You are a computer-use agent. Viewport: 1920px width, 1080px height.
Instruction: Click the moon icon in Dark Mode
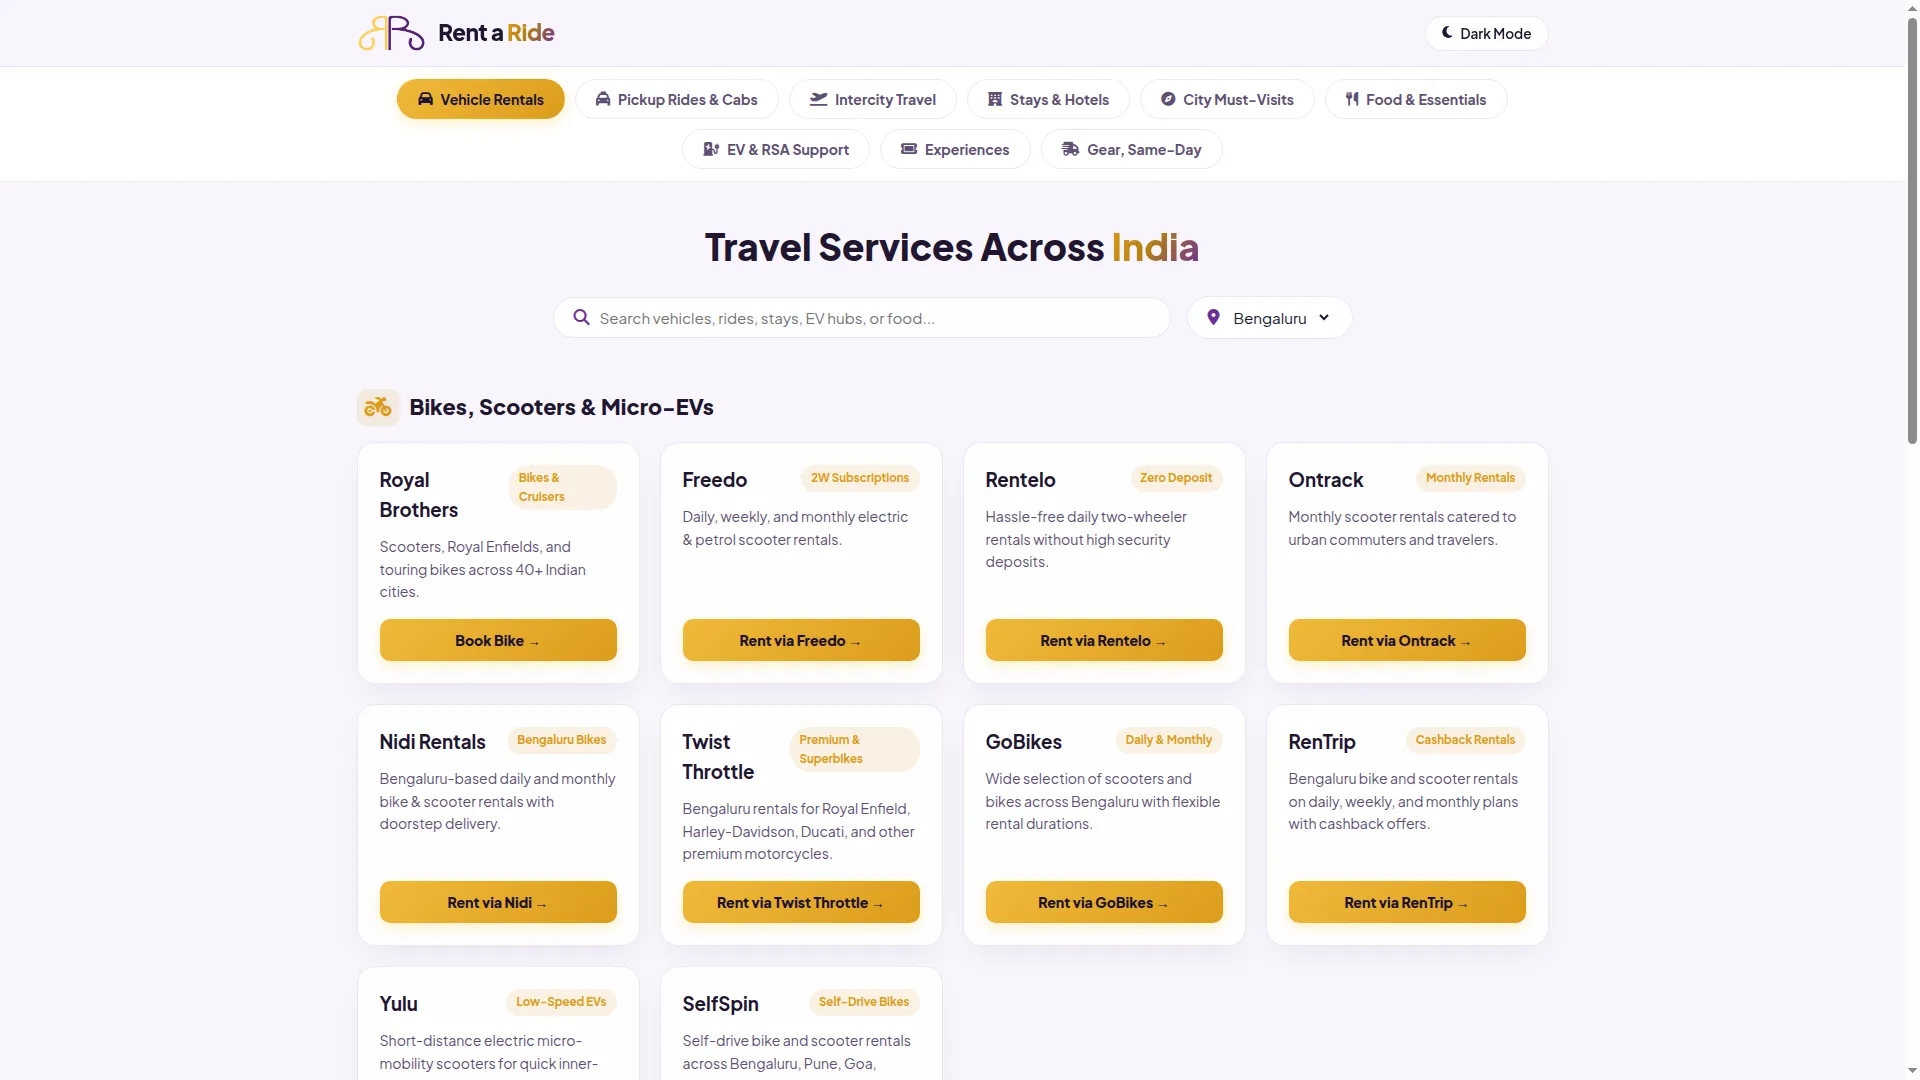pyautogui.click(x=1447, y=33)
